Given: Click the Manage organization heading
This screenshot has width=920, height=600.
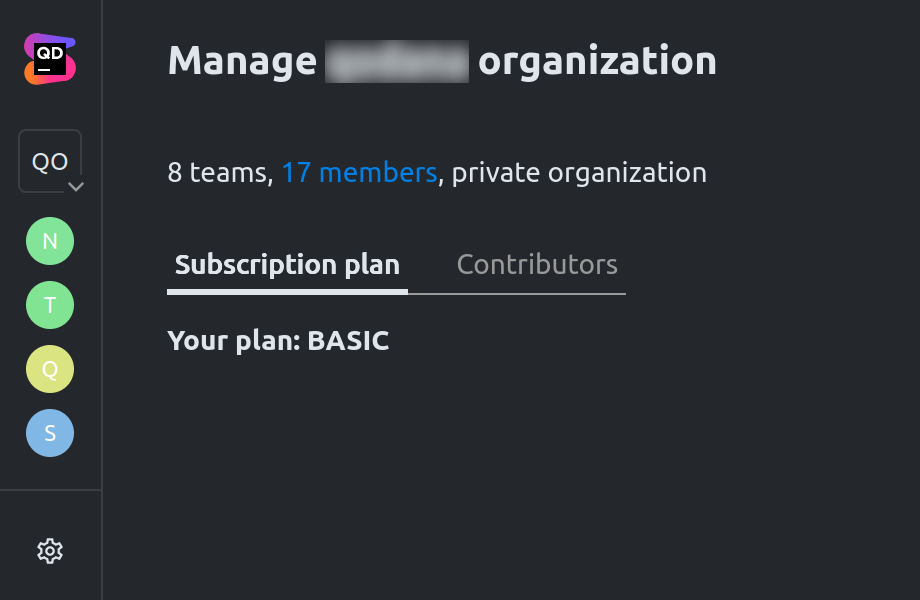Looking at the screenshot, I should (442, 60).
